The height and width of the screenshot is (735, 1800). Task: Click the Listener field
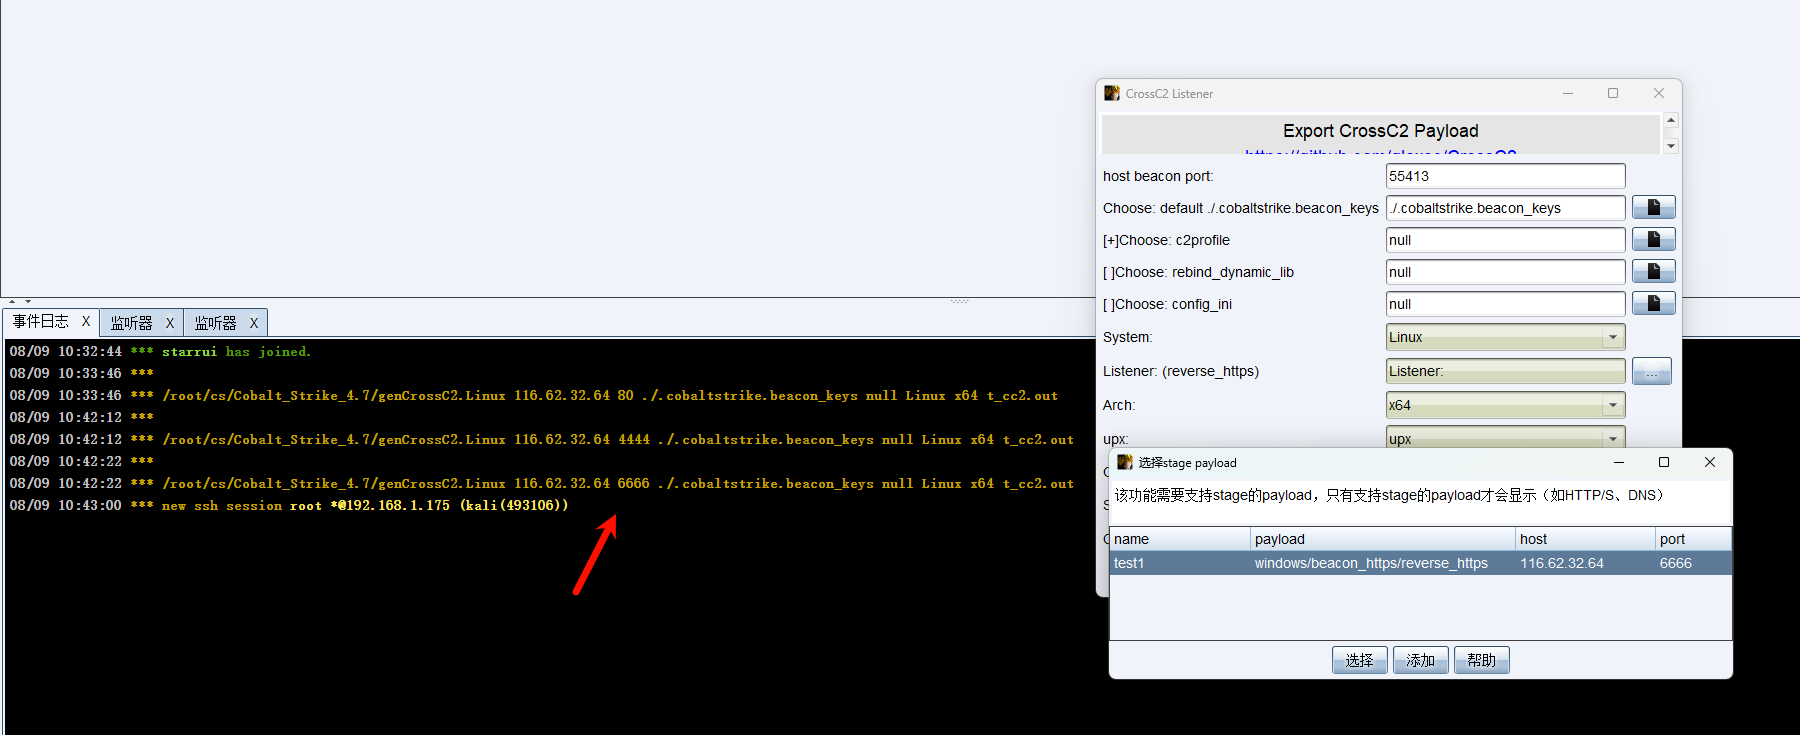(x=1505, y=371)
